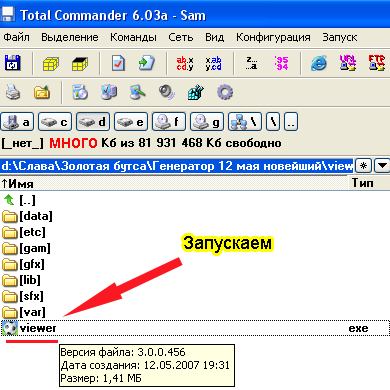The height and width of the screenshot is (390, 390).
Task: Select floppy drive a button
Action: point(17,122)
